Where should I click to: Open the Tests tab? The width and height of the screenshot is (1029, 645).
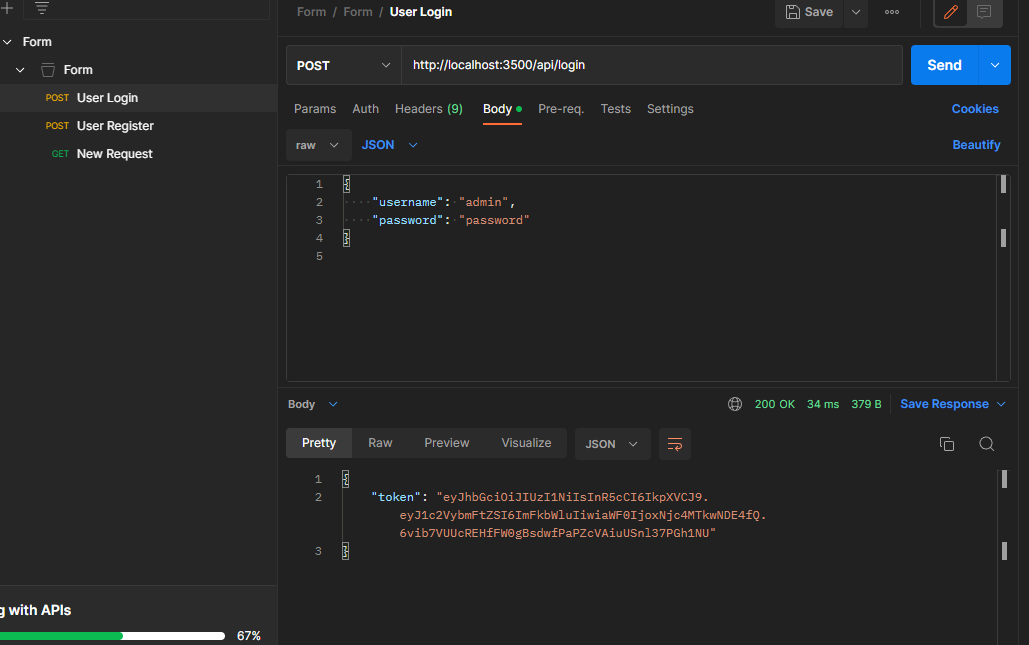(x=616, y=109)
